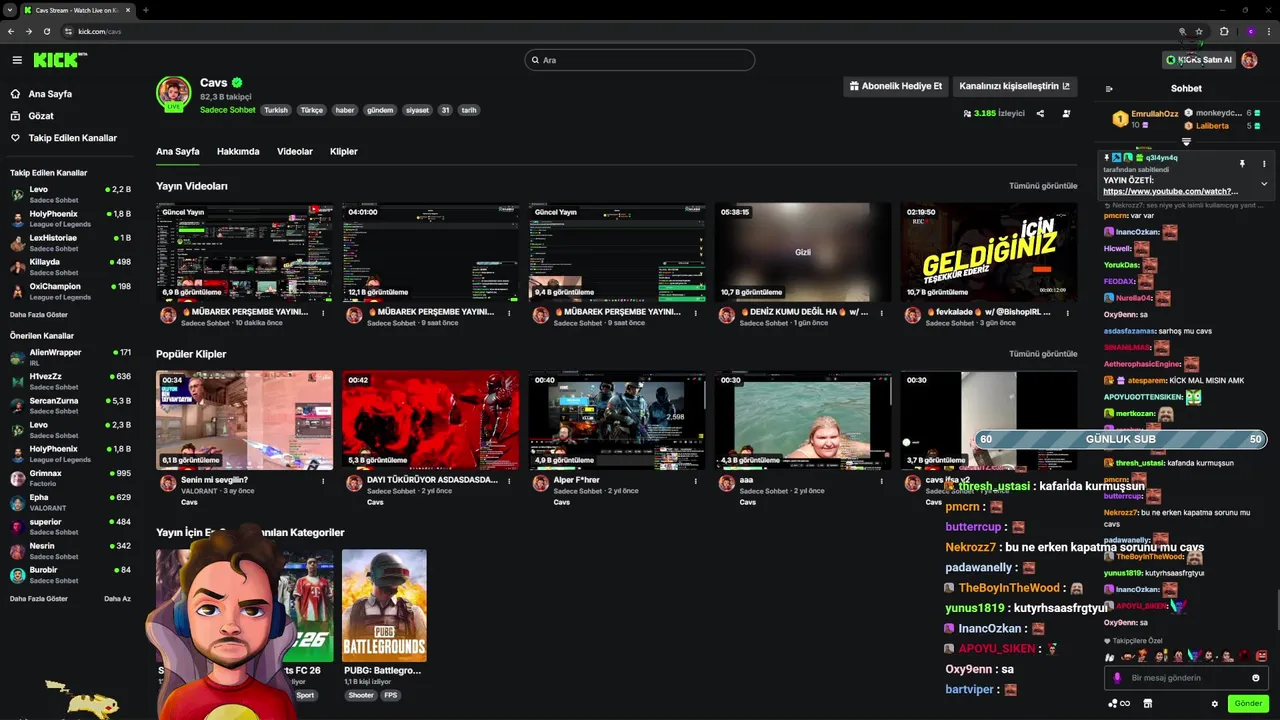
Task: View all popular clips via Tümünü görüntüle
Action: pos(1043,354)
